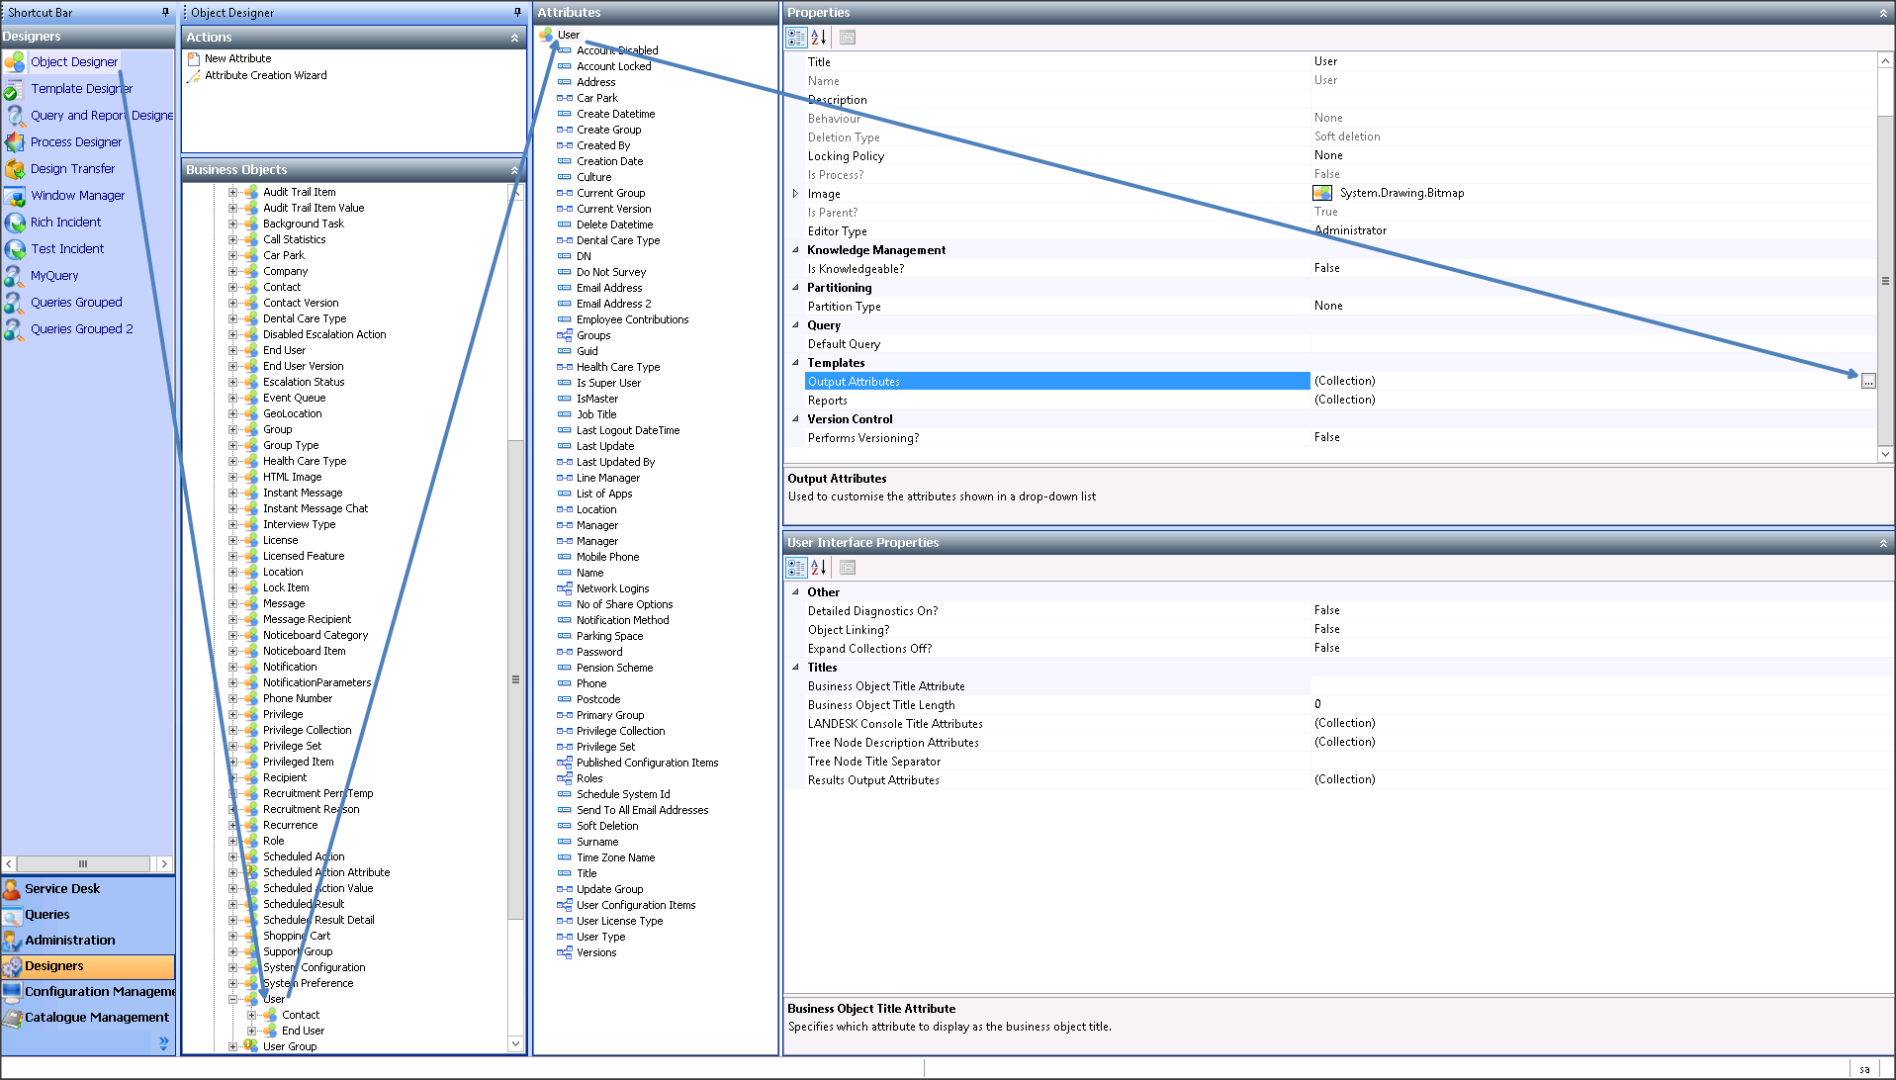Screen dimensions: 1896x1080
Task: Select the categorized view in Properties panel
Action: point(797,37)
